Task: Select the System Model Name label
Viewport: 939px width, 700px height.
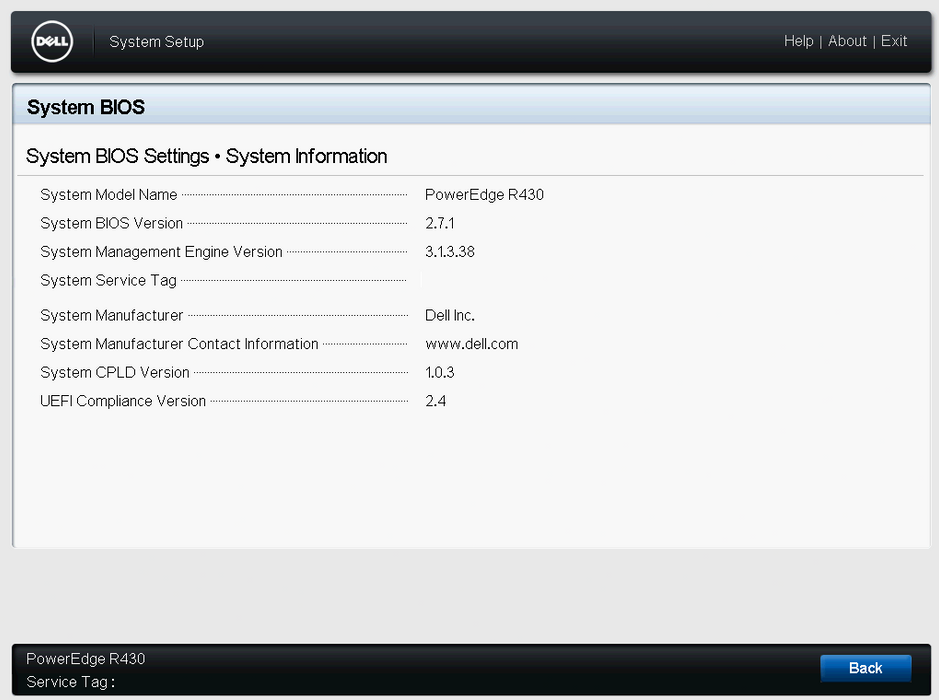Action: (x=108, y=195)
